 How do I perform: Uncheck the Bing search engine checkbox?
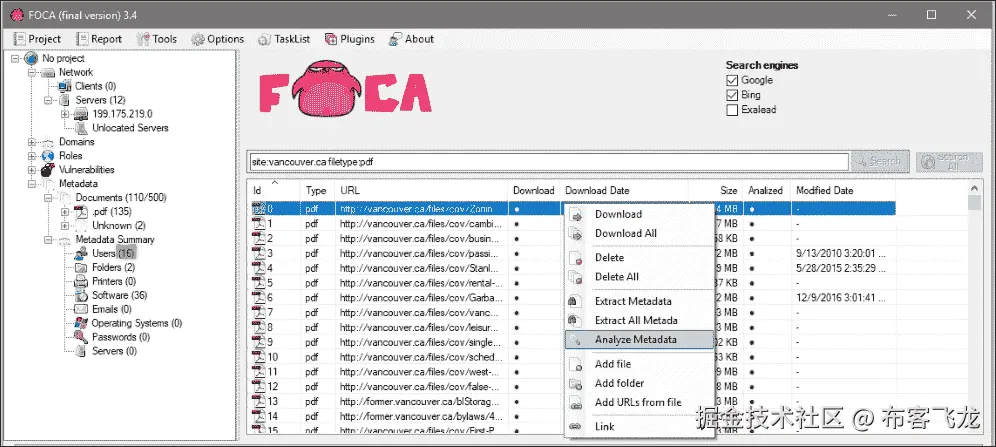732,95
